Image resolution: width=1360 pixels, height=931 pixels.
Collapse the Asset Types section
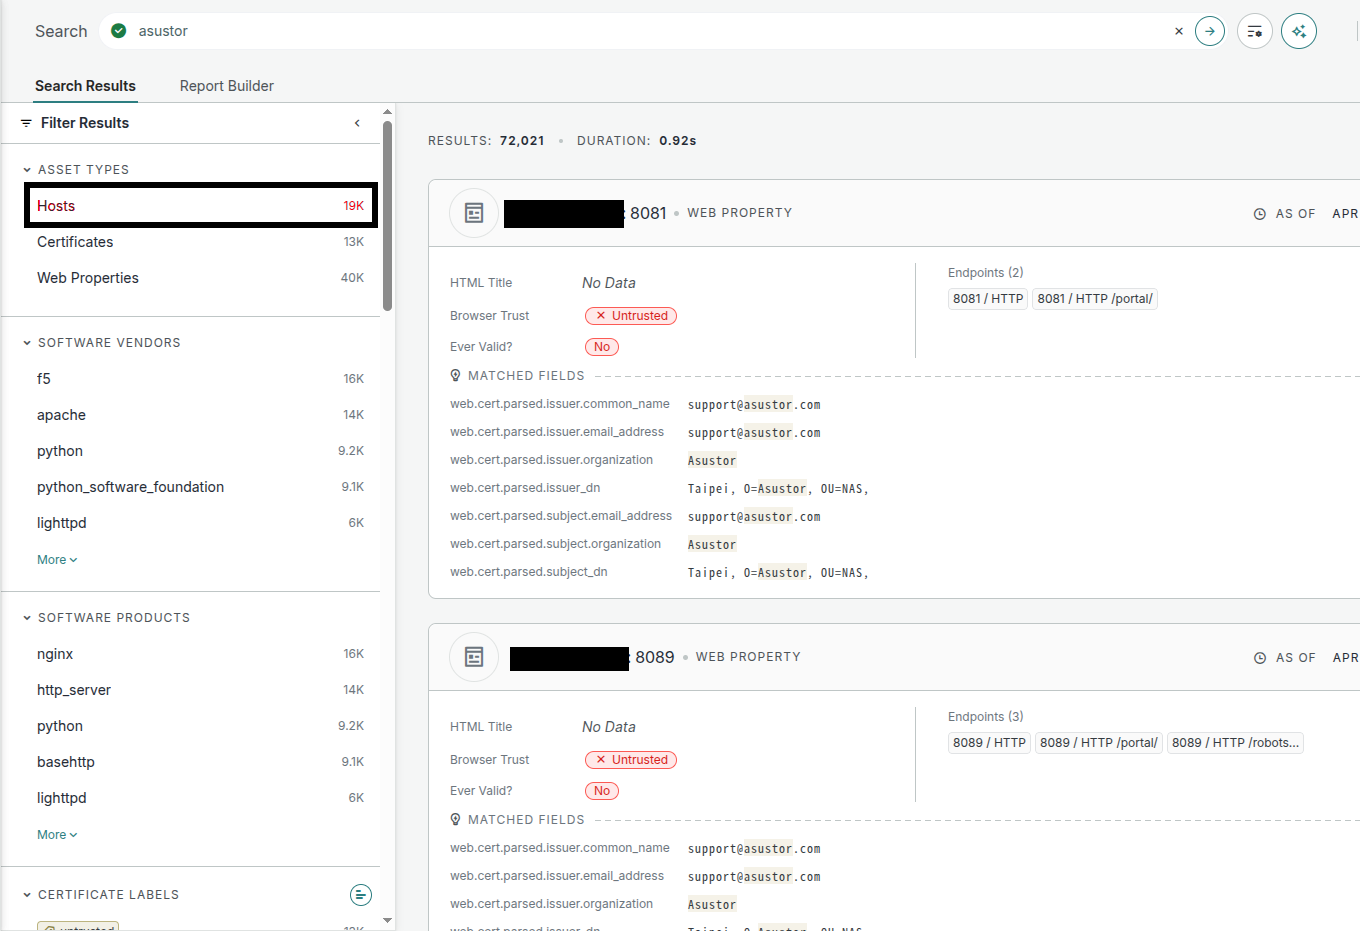point(27,170)
